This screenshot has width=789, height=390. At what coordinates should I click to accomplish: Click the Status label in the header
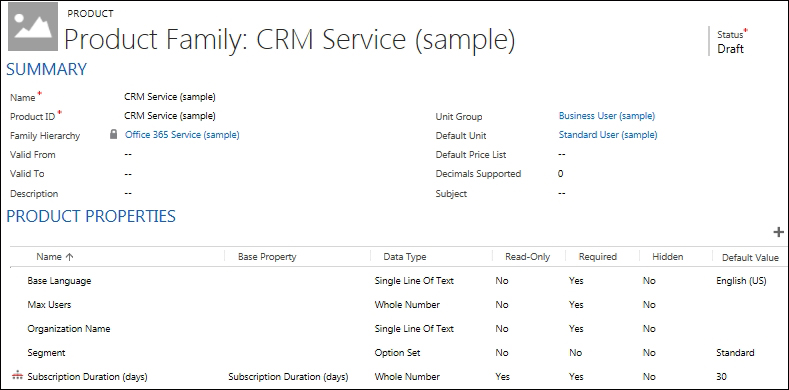tap(730, 35)
